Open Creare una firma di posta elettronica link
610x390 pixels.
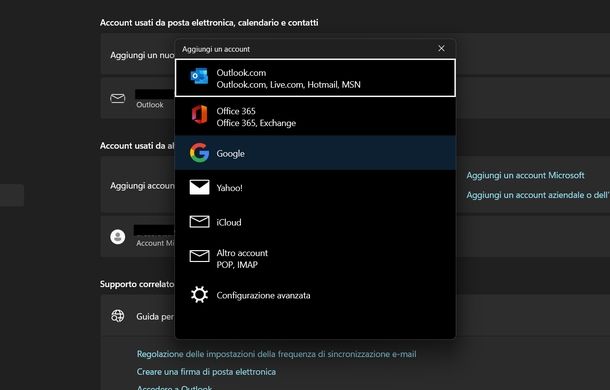[206, 372]
